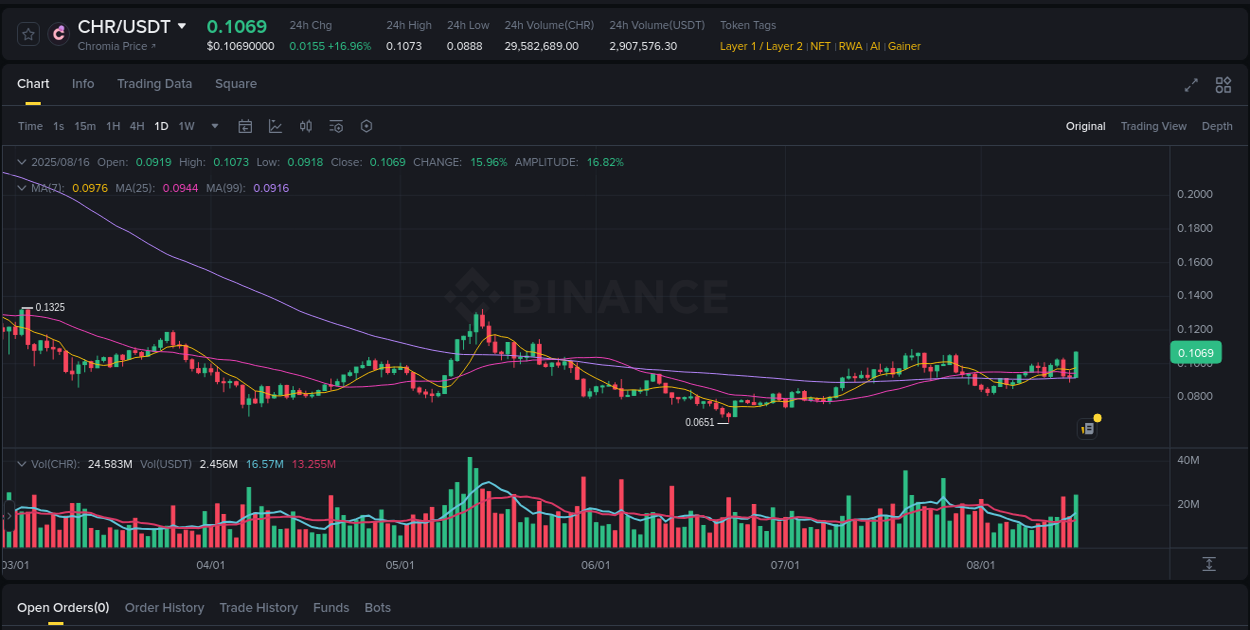The width and height of the screenshot is (1250, 630).
Task: Open the Order History tab
Action: coord(164,607)
